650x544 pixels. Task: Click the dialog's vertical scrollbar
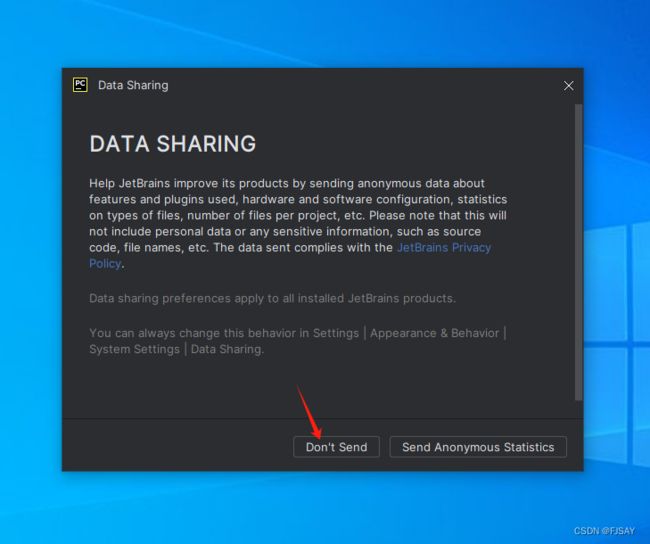(x=578, y=252)
